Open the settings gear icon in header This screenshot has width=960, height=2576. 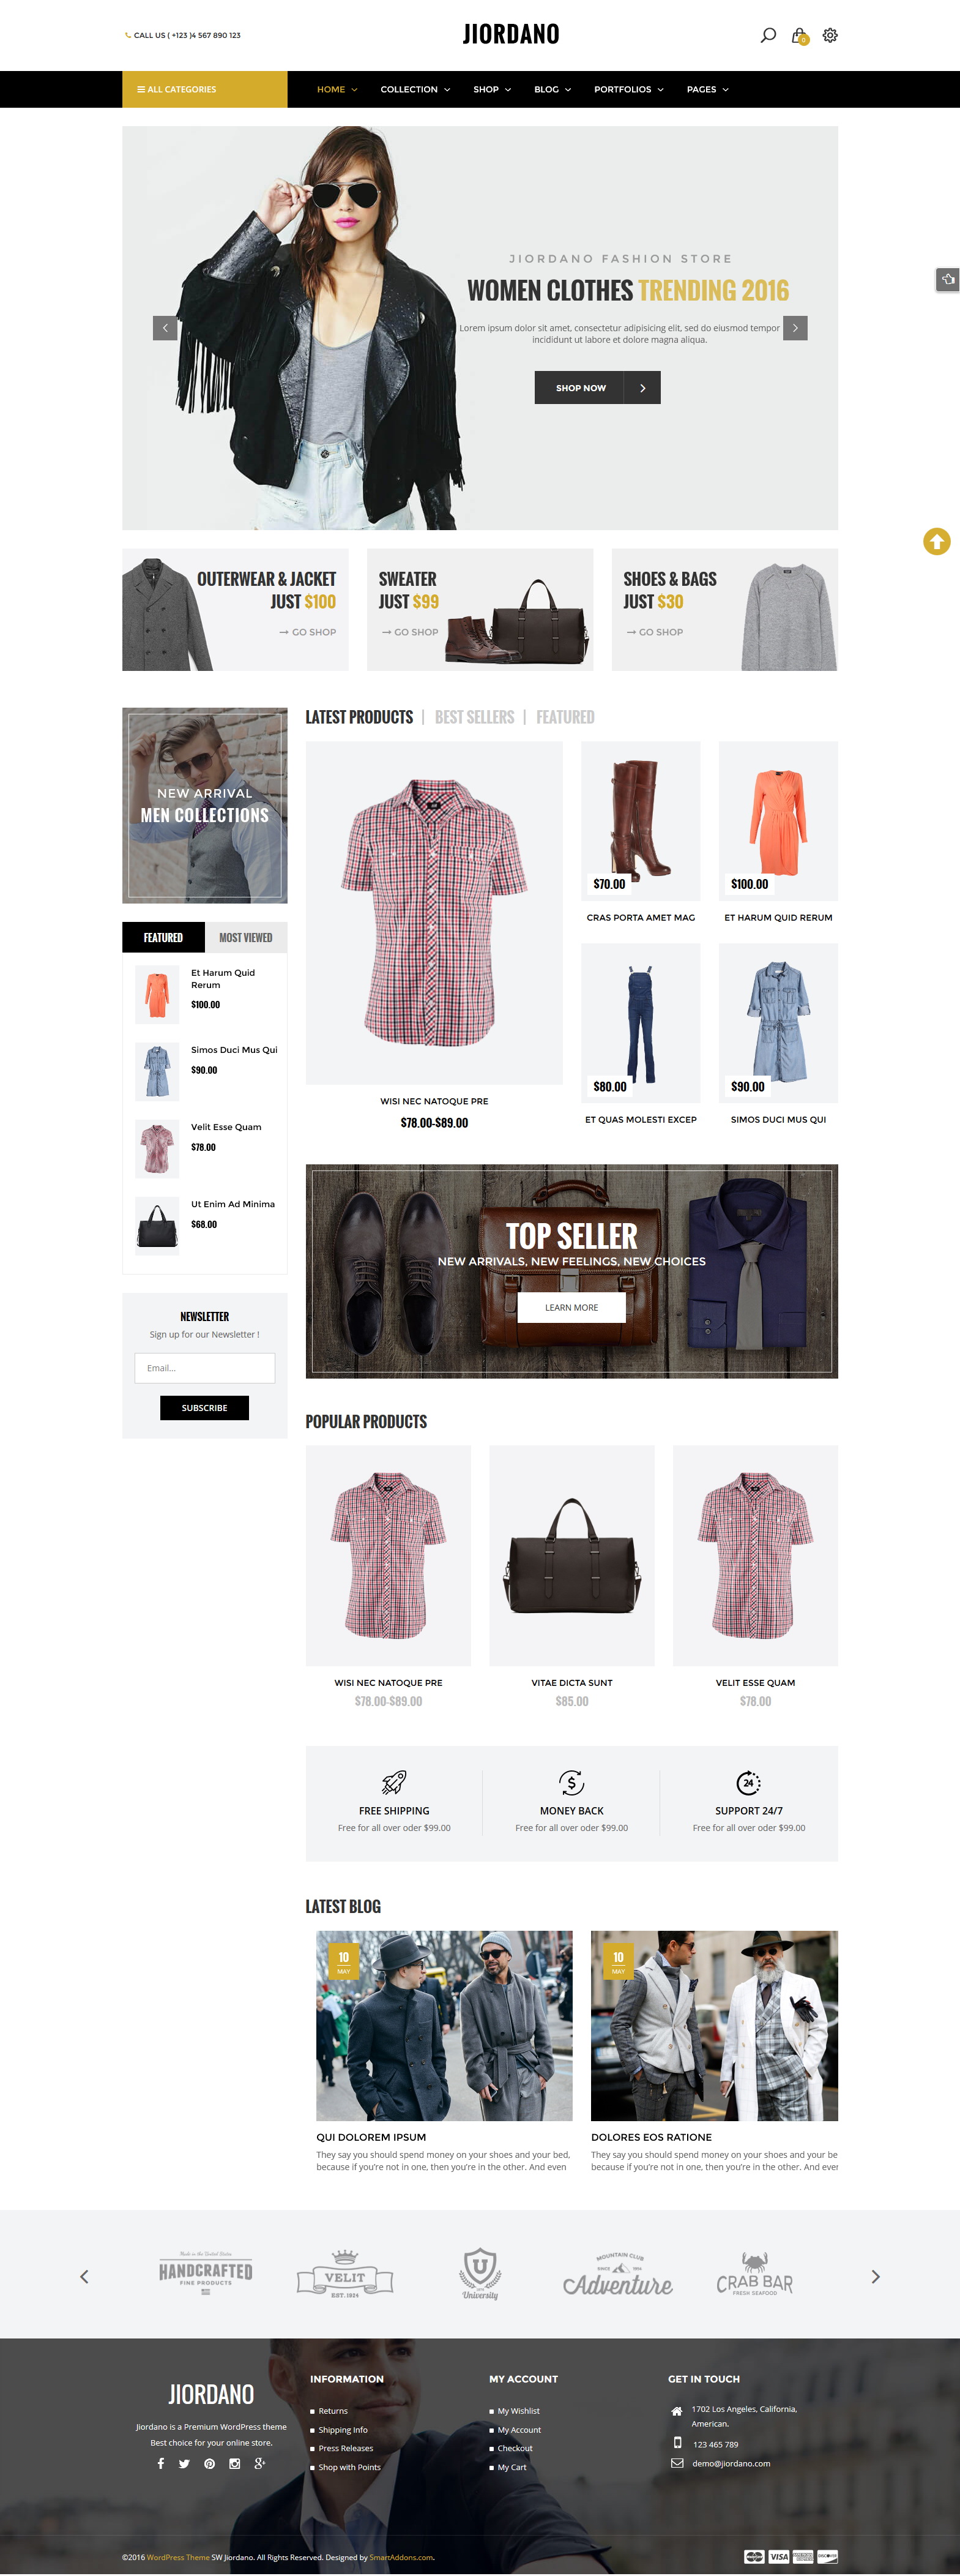(x=830, y=35)
